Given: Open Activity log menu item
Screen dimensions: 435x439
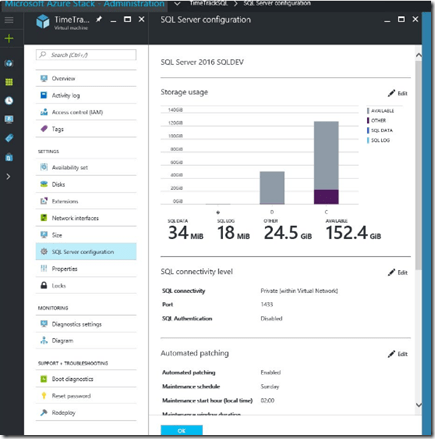Looking at the screenshot, I should [x=86, y=95].
